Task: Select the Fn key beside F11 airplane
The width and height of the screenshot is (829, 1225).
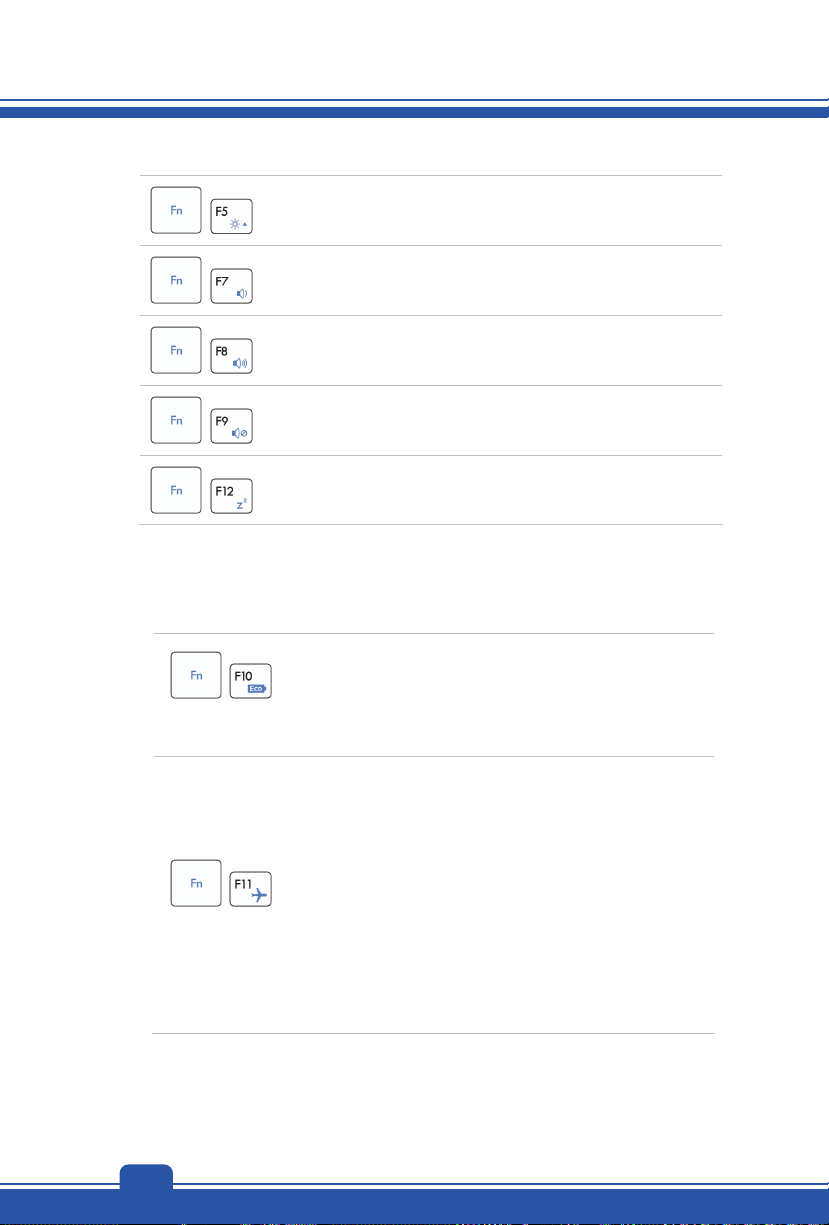Action: [x=196, y=883]
